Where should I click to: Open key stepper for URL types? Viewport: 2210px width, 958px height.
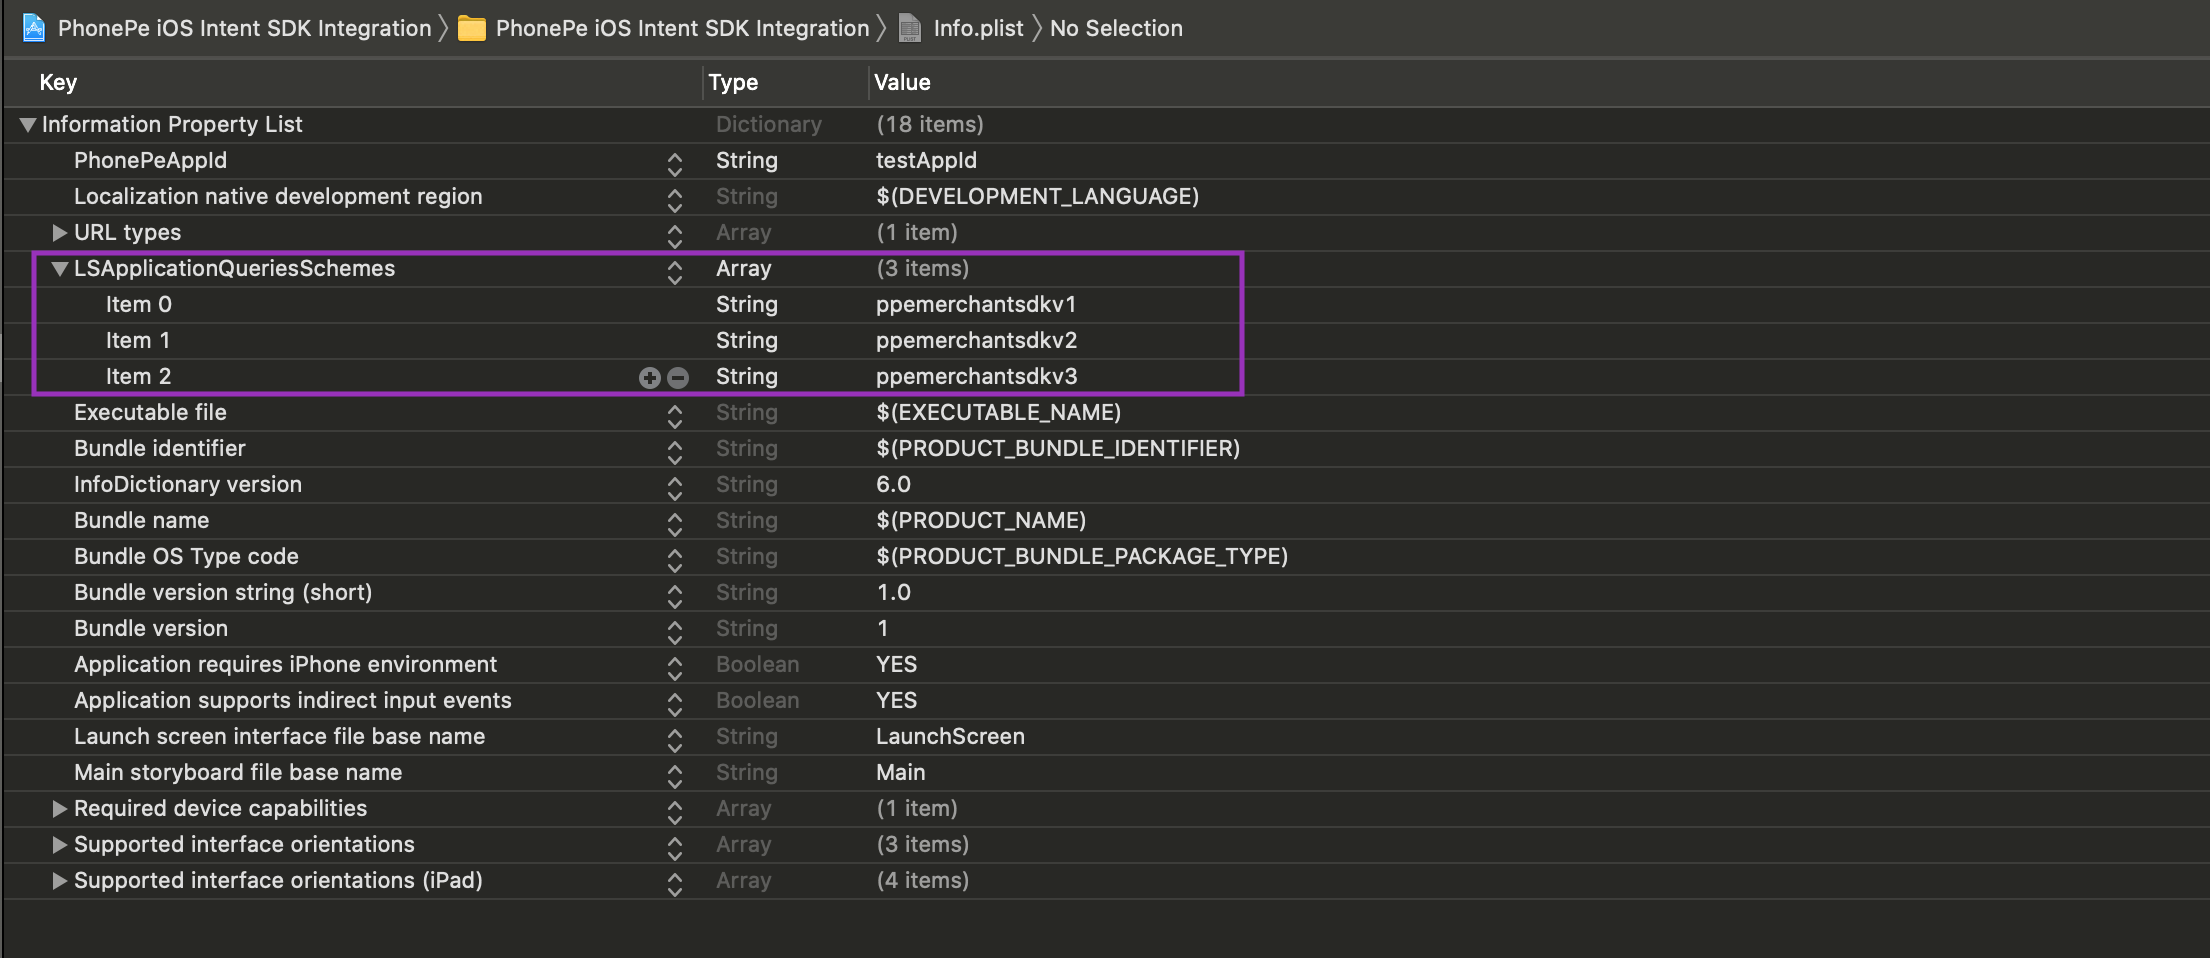point(675,236)
